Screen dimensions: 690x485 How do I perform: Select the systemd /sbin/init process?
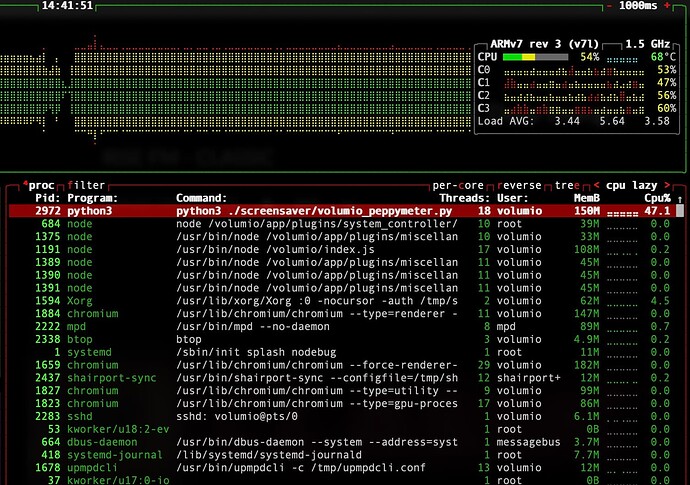point(342,352)
